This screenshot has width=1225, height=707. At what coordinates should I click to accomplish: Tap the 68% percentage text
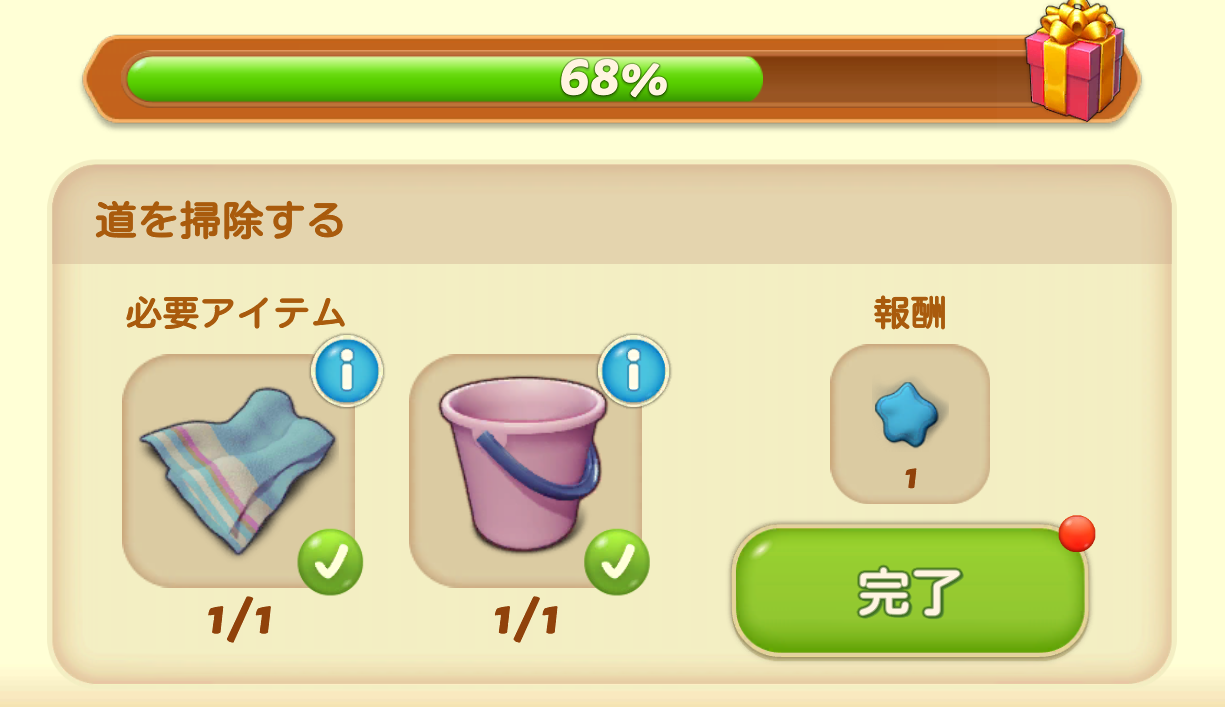(613, 78)
